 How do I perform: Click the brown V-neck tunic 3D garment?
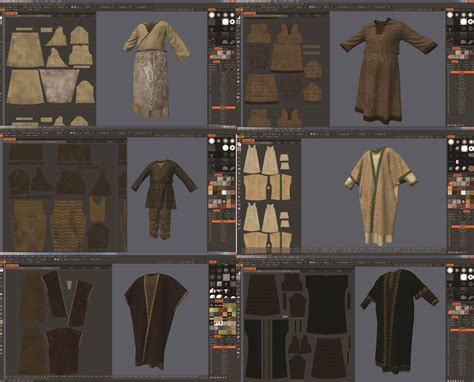coord(388,71)
